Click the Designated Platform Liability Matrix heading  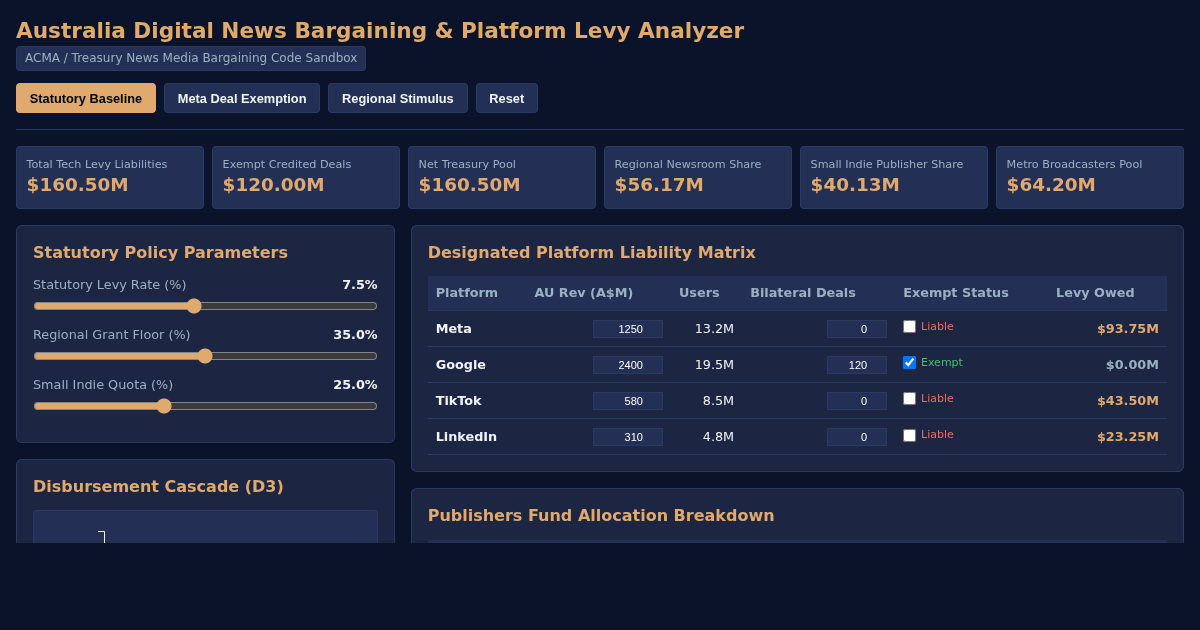pos(592,253)
